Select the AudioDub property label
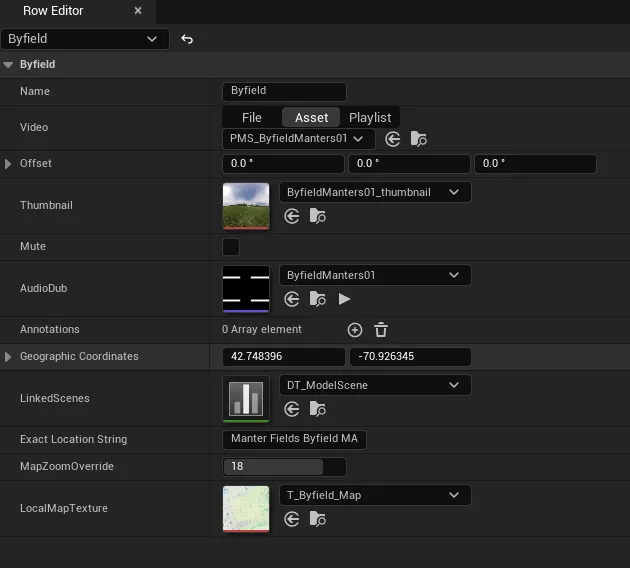 coord(43,288)
